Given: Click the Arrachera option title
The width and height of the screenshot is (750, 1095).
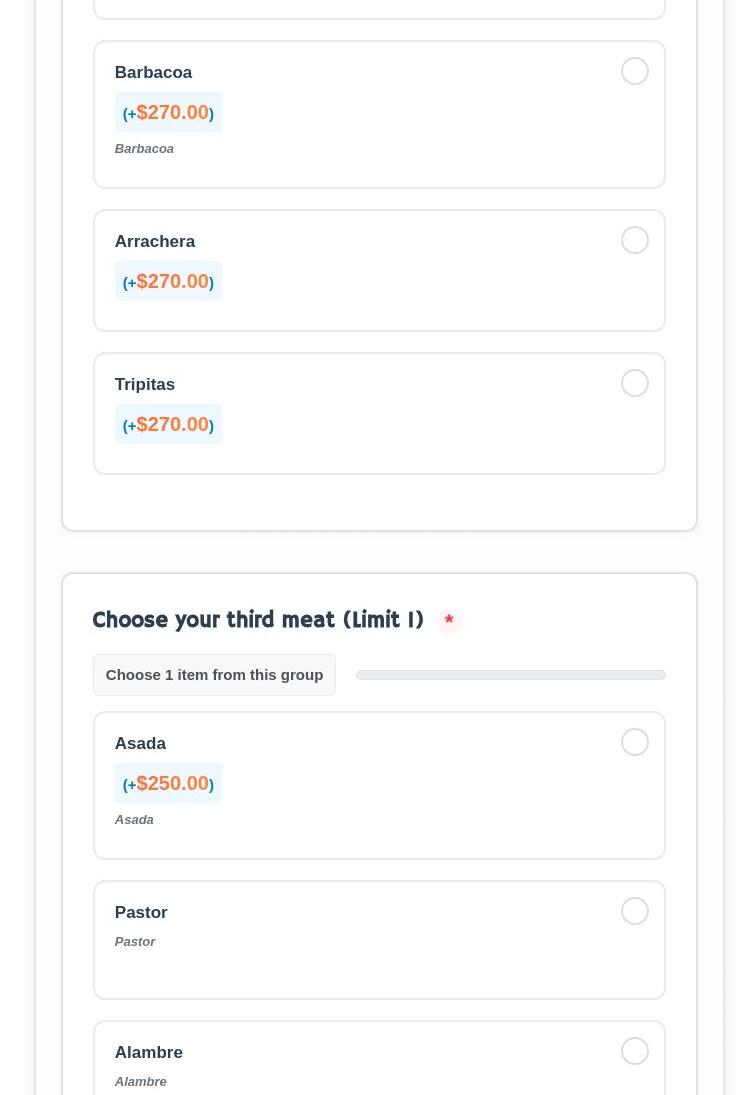Looking at the screenshot, I should click(x=154, y=241).
